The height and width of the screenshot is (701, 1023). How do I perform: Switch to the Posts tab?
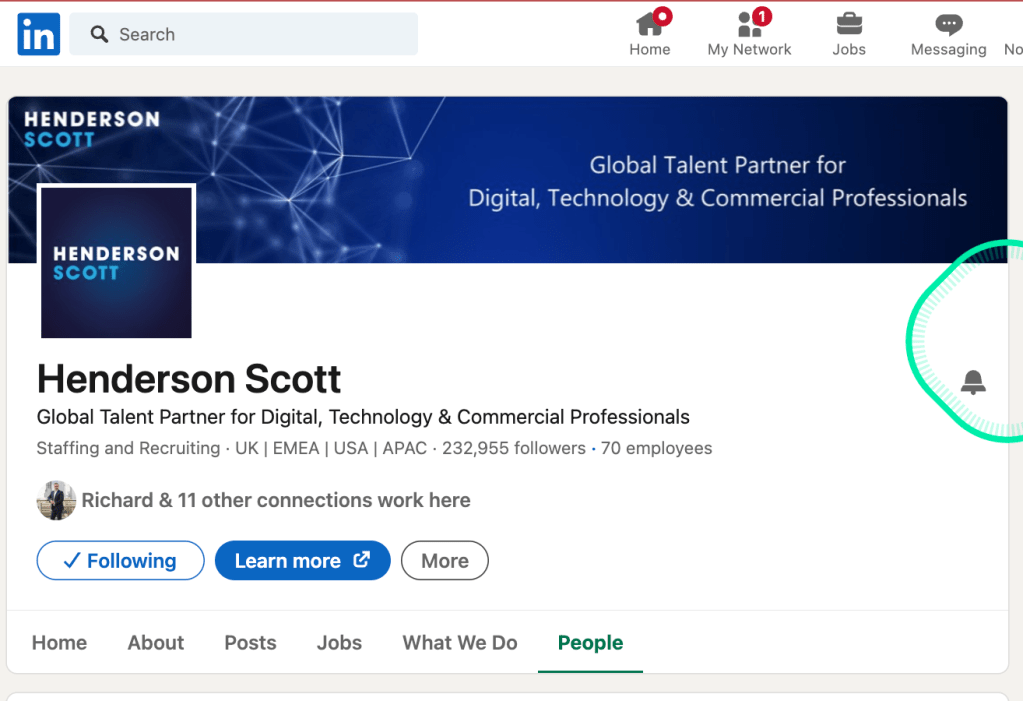tap(251, 643)
